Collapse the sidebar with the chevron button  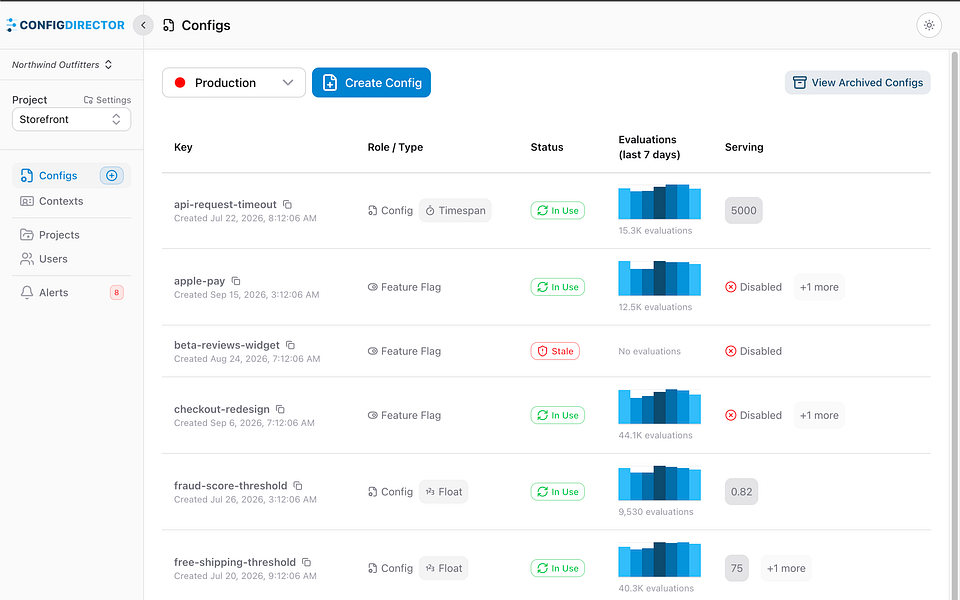point(143,25)
